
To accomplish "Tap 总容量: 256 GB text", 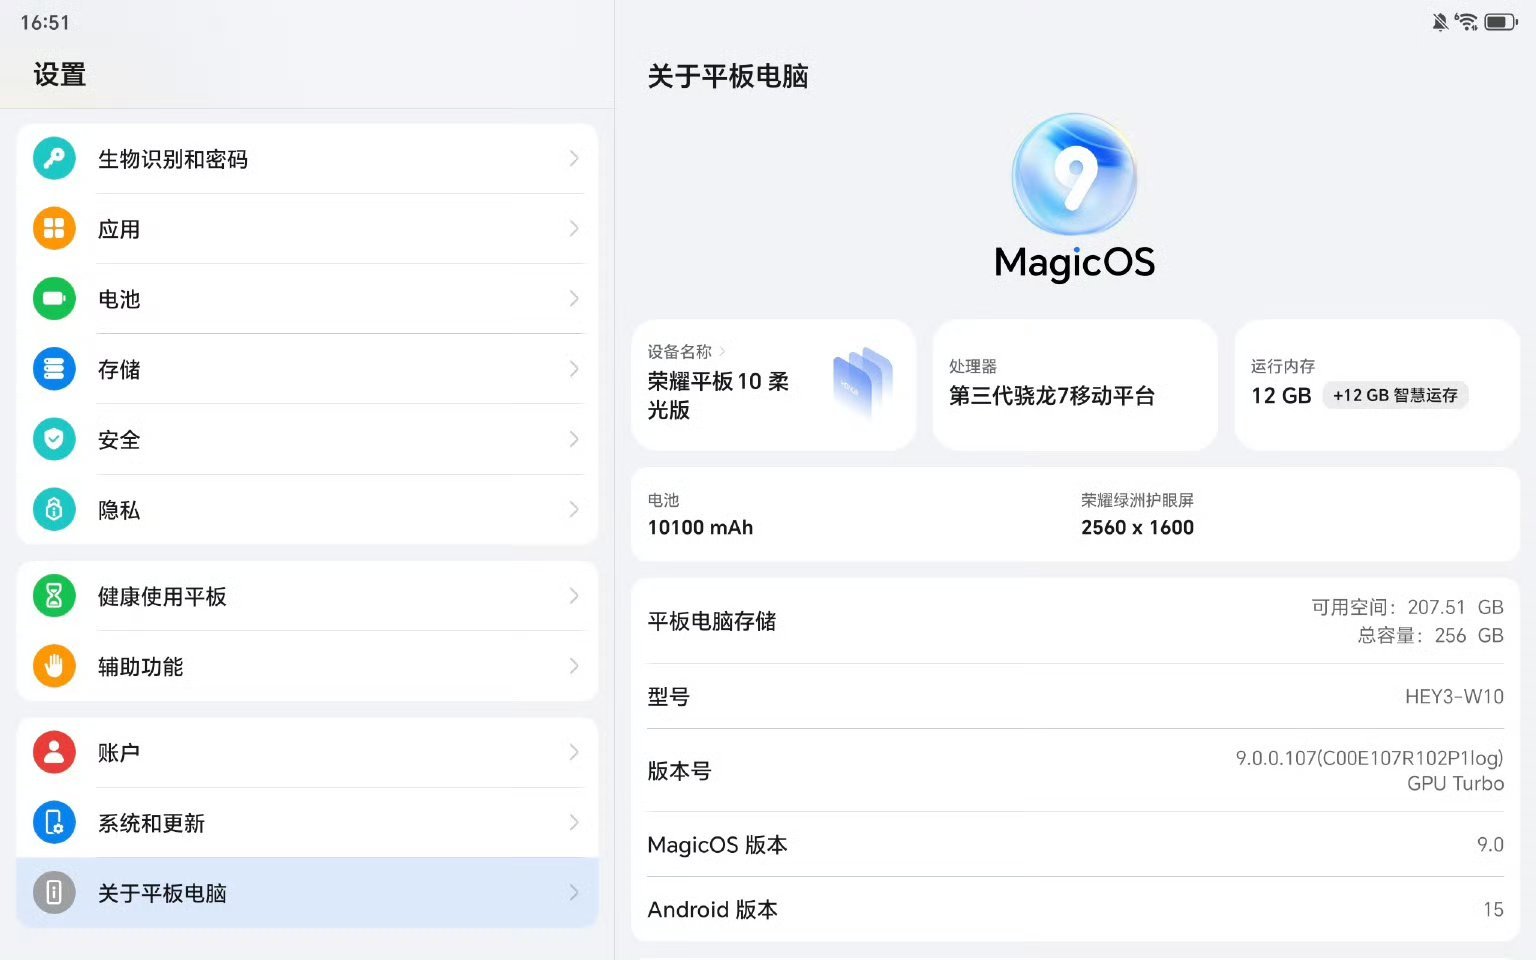I will (1430, 635).
